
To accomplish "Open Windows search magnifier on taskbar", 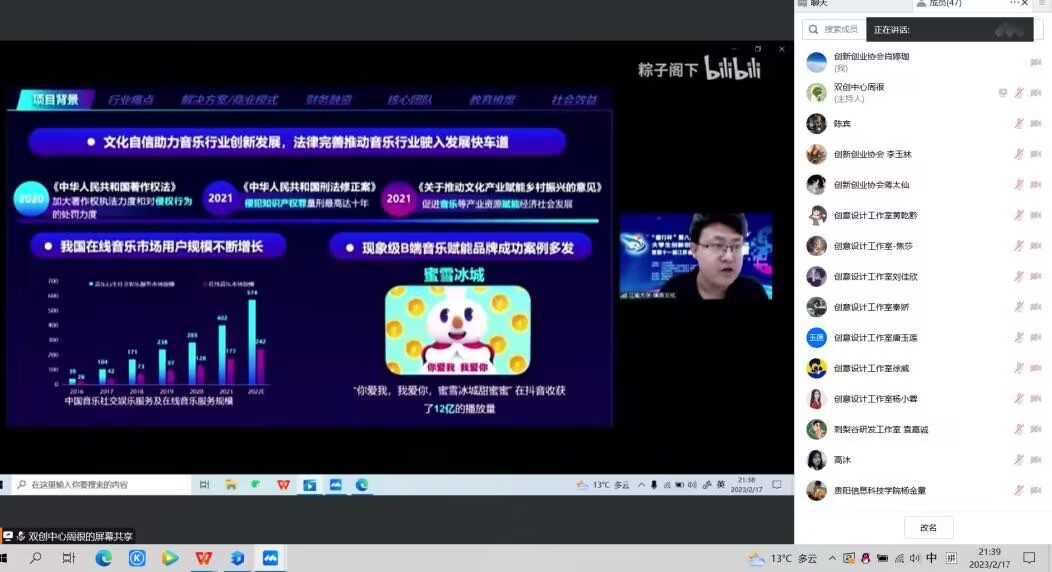I will click(36, 558).
